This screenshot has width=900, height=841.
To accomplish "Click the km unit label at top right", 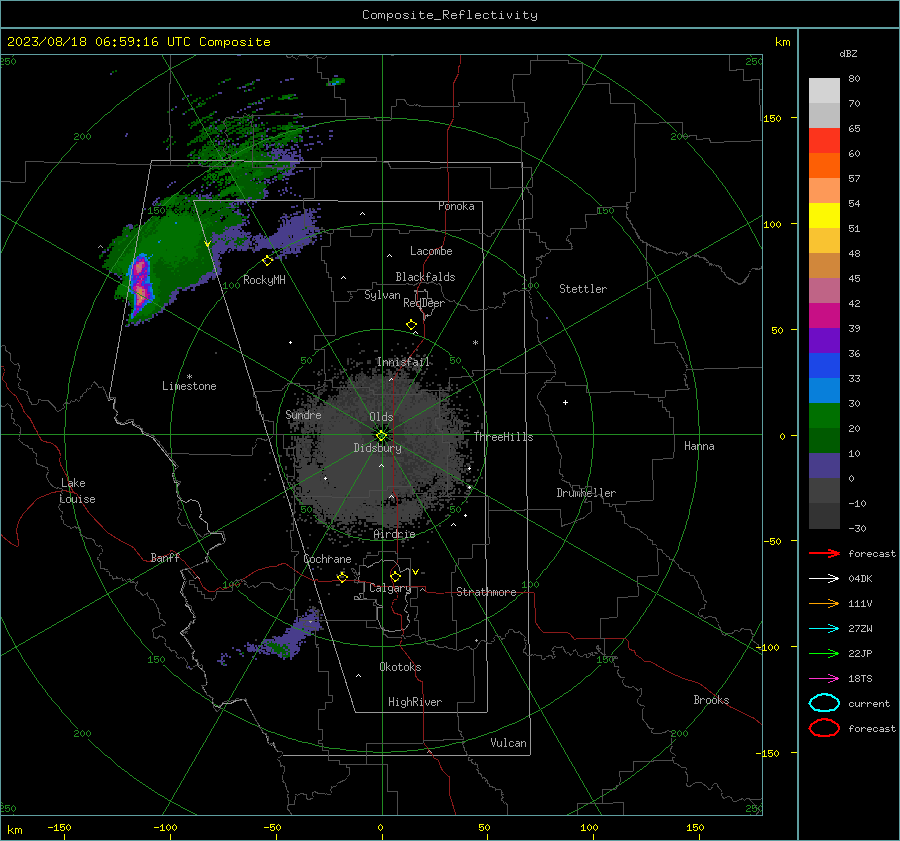I will [x=782, y=42].
